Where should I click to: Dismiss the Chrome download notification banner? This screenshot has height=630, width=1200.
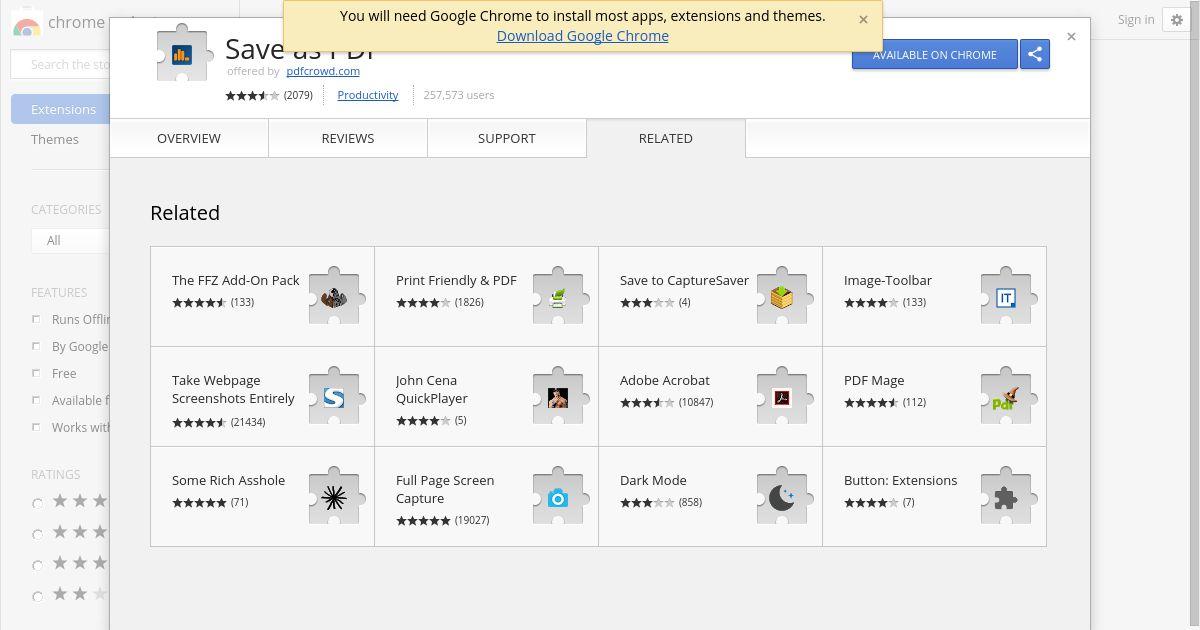(863, 19)
